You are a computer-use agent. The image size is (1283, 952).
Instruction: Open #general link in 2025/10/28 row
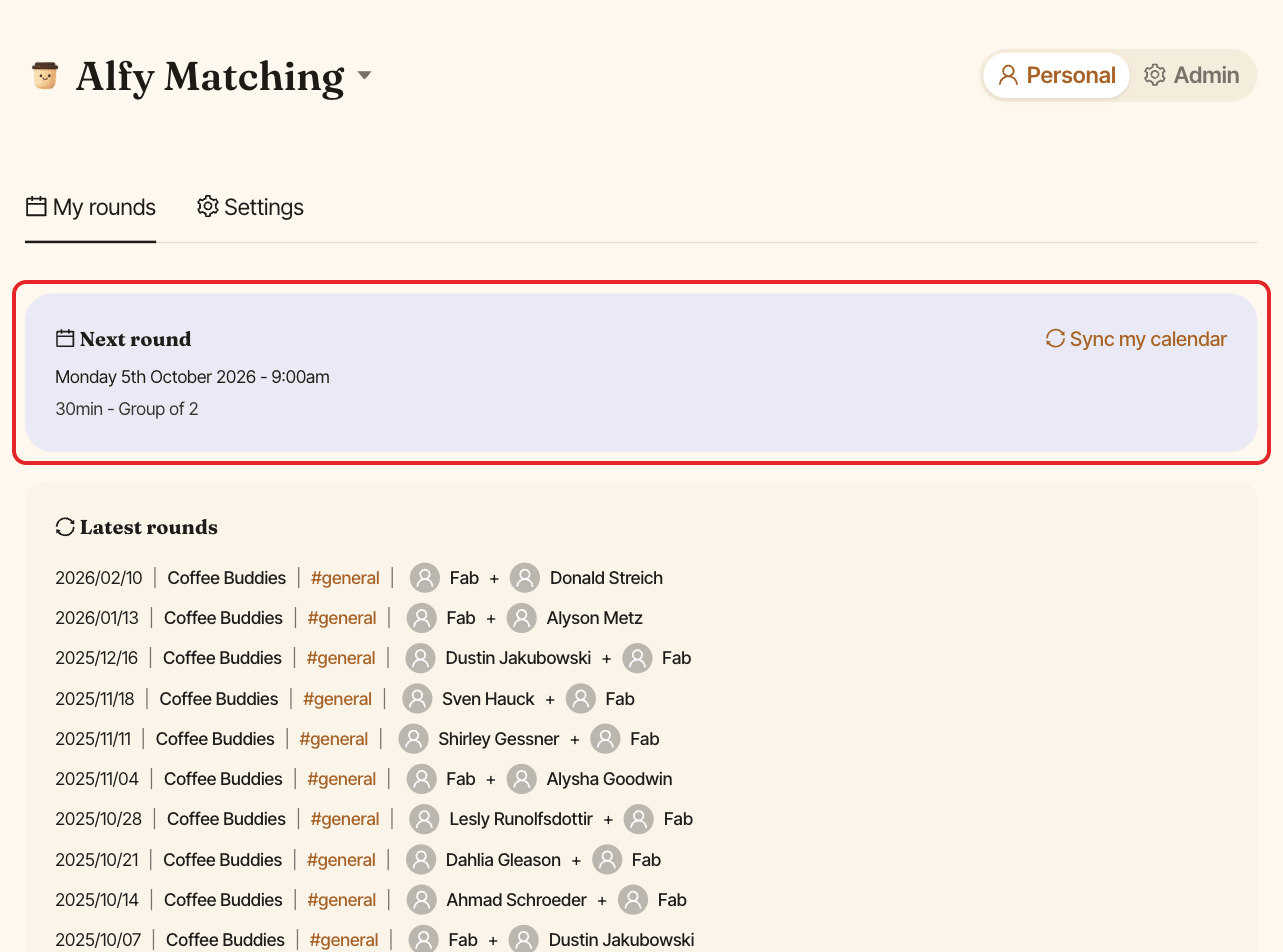pyautogui.click(x=345, y=819)
